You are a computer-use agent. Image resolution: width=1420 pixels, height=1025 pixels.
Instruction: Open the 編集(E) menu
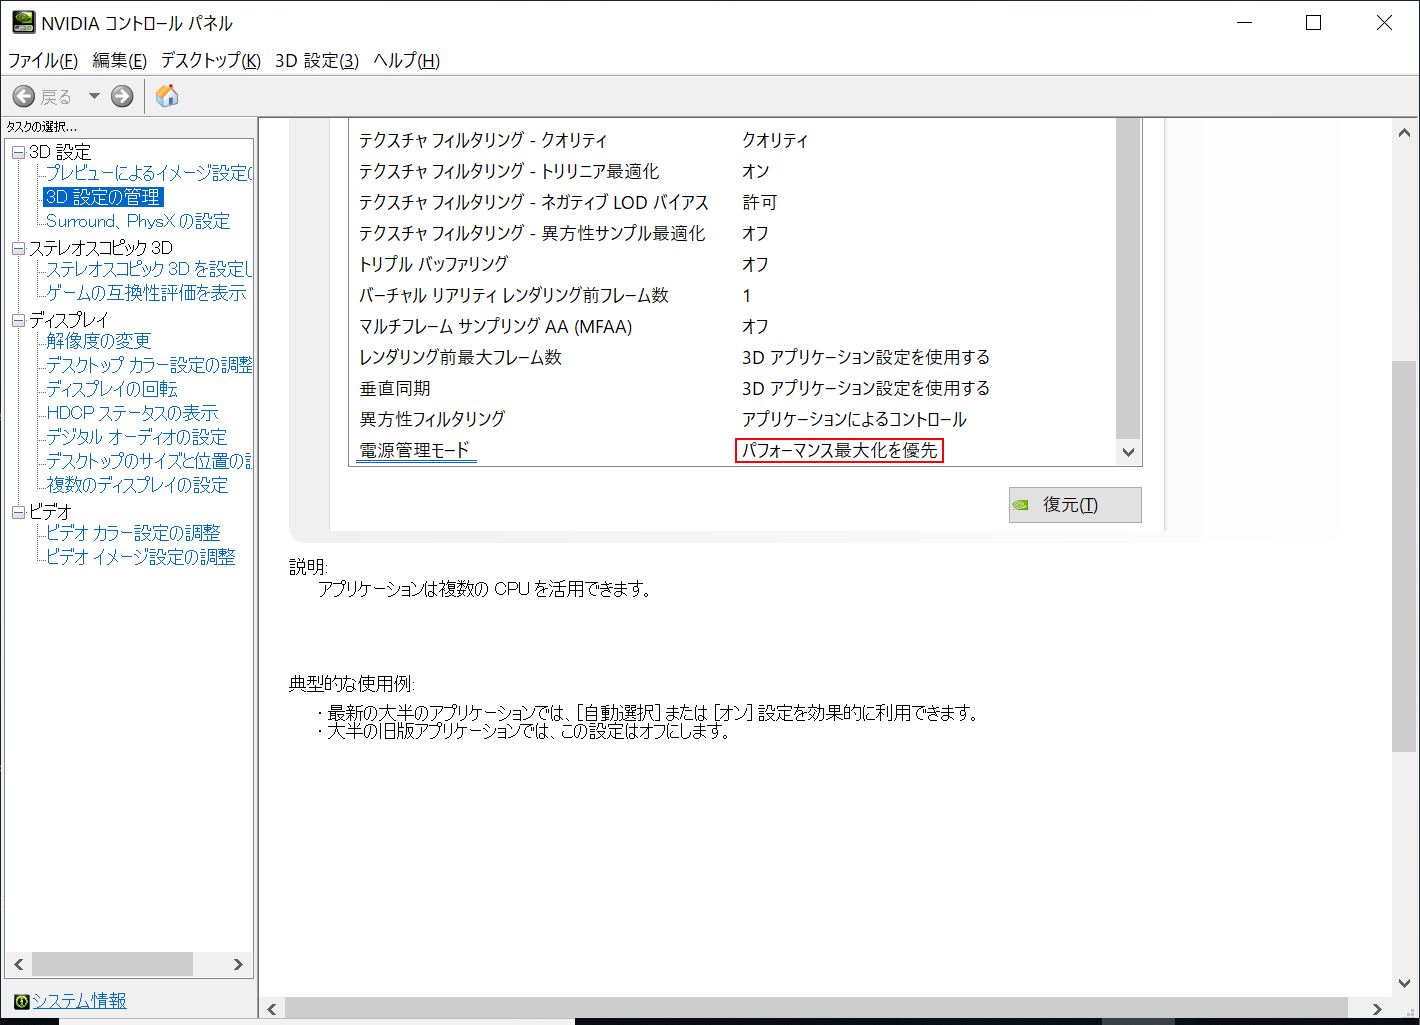[x=119, y=60]
